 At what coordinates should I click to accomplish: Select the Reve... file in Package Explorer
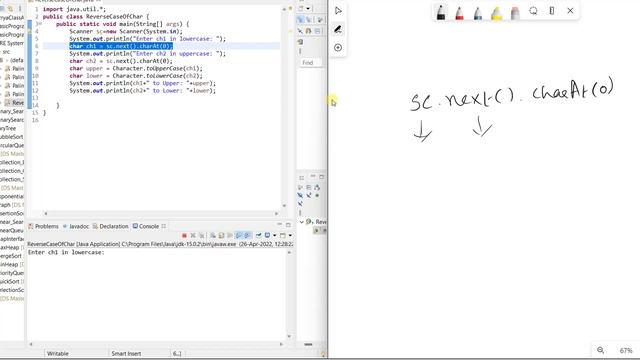tap(14, 102)
